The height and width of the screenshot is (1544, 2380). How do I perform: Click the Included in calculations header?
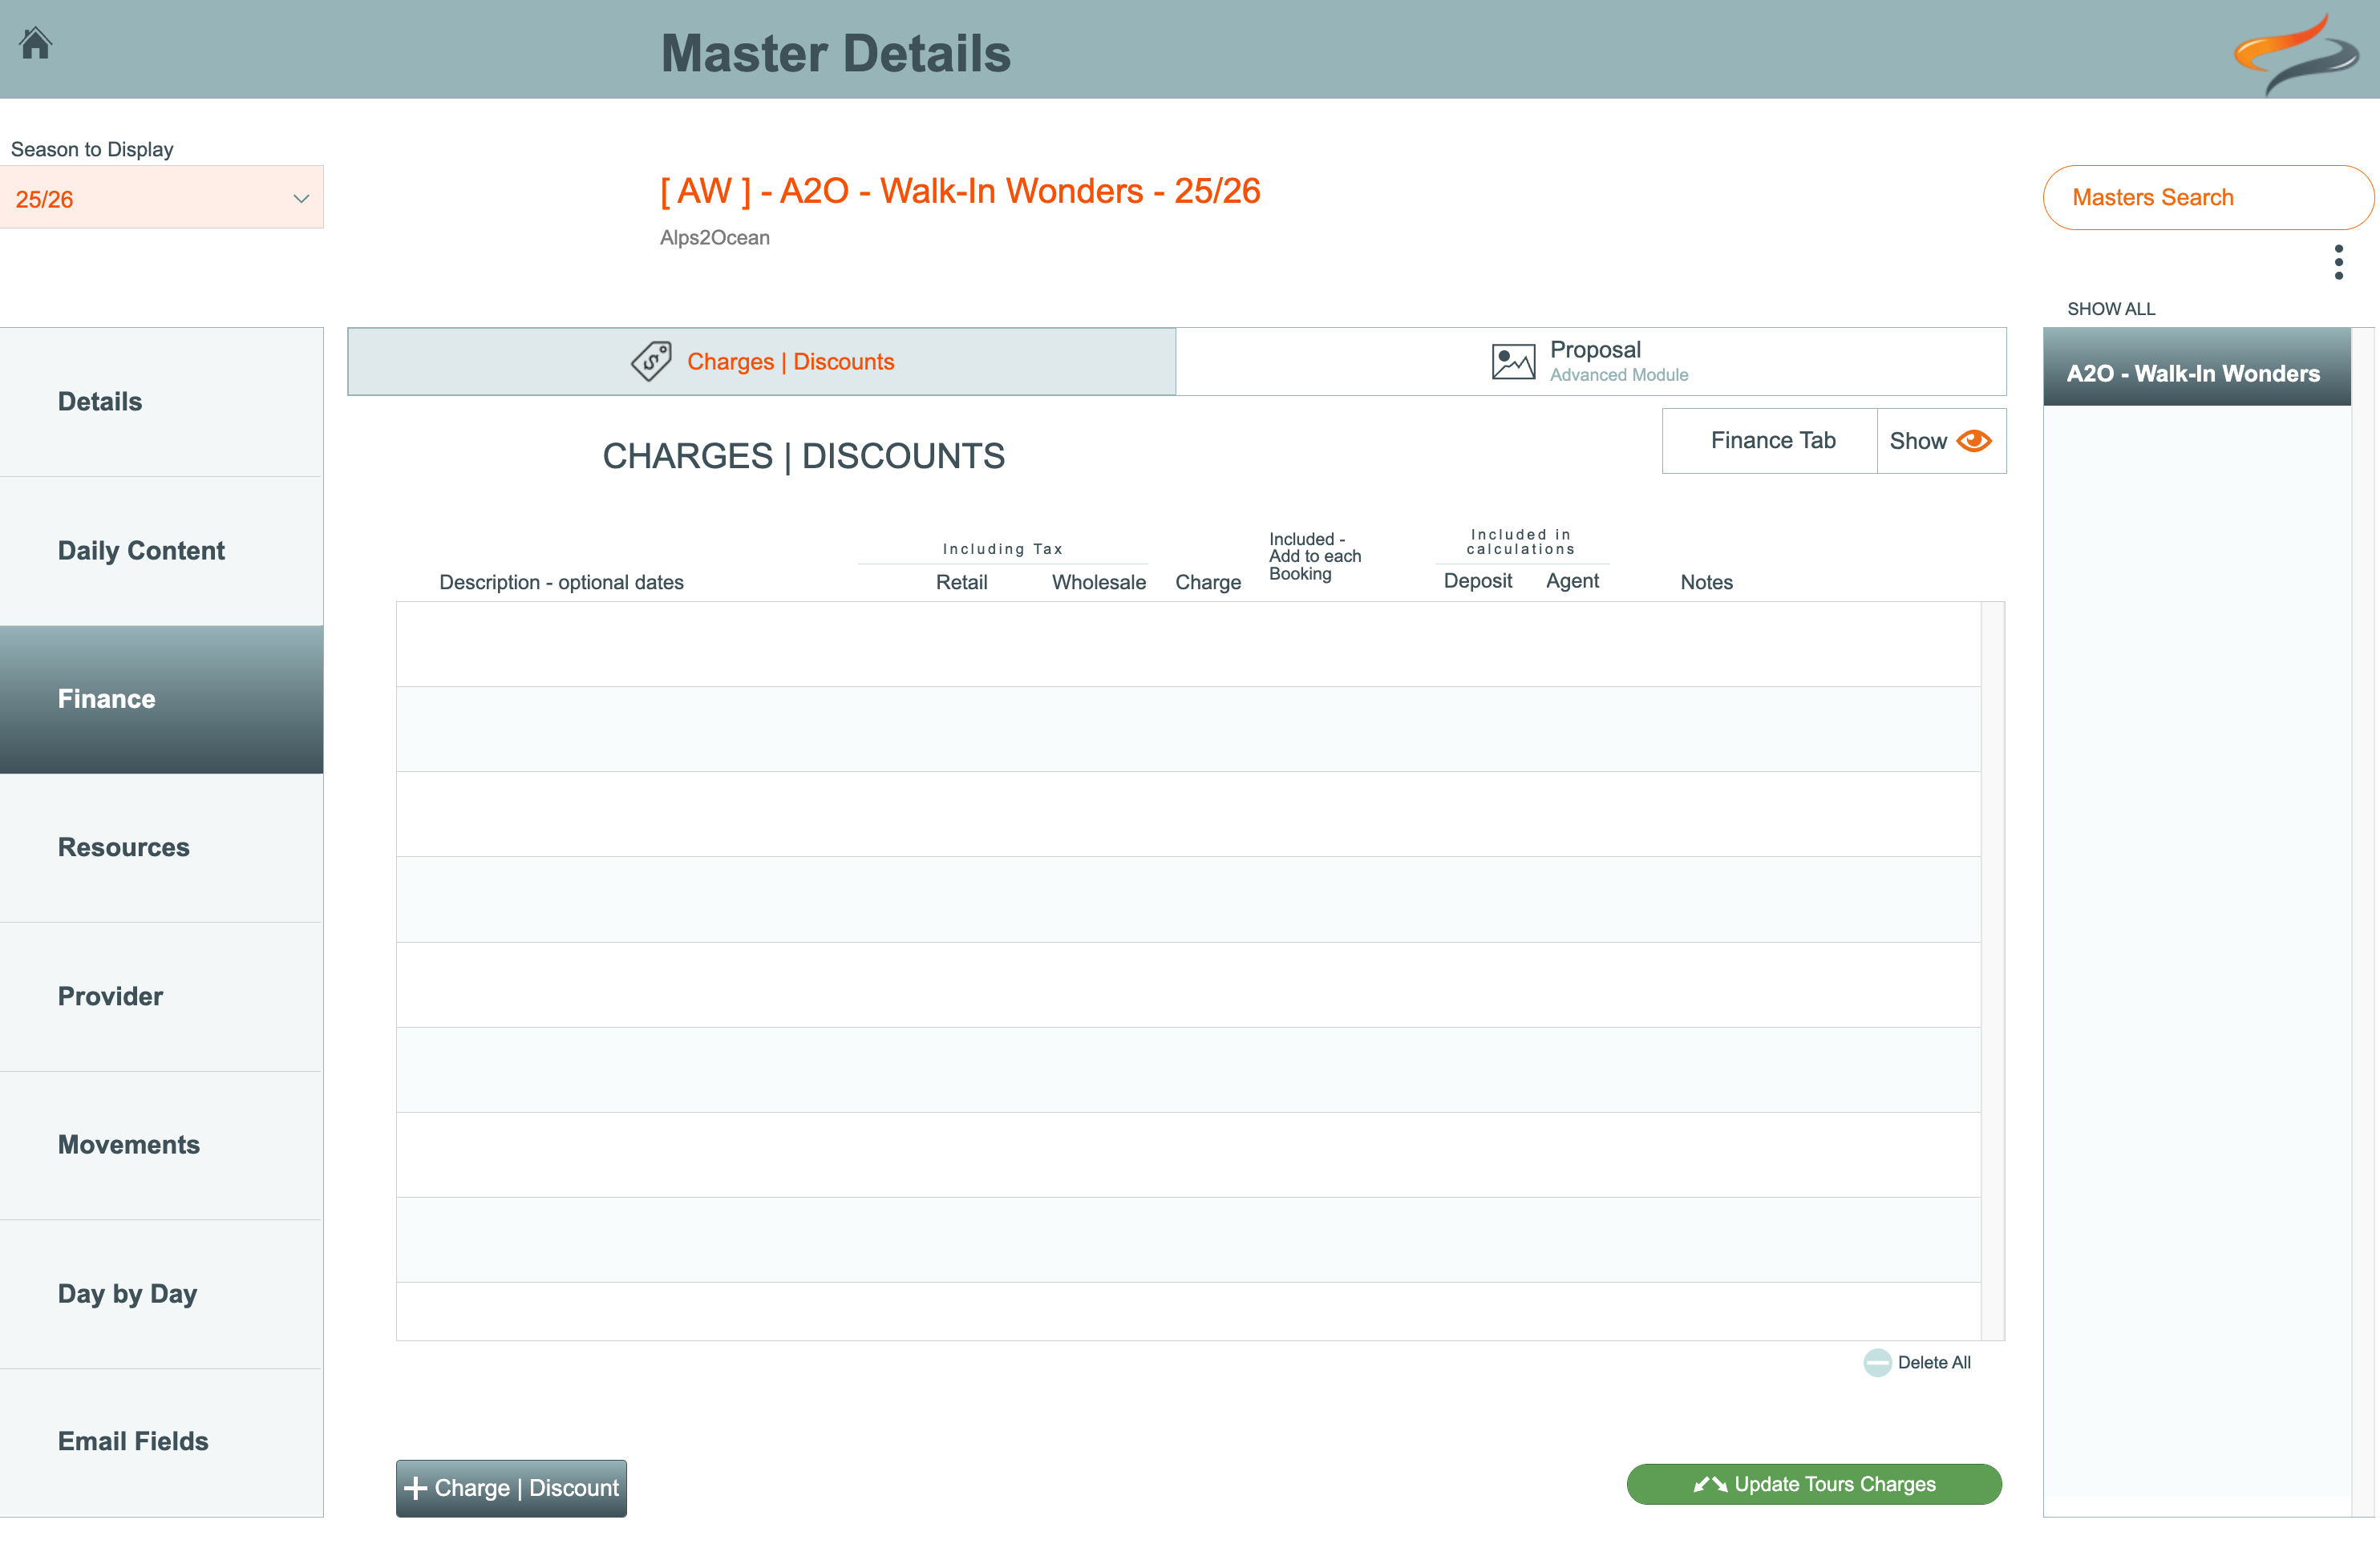tap(1521, 542)
